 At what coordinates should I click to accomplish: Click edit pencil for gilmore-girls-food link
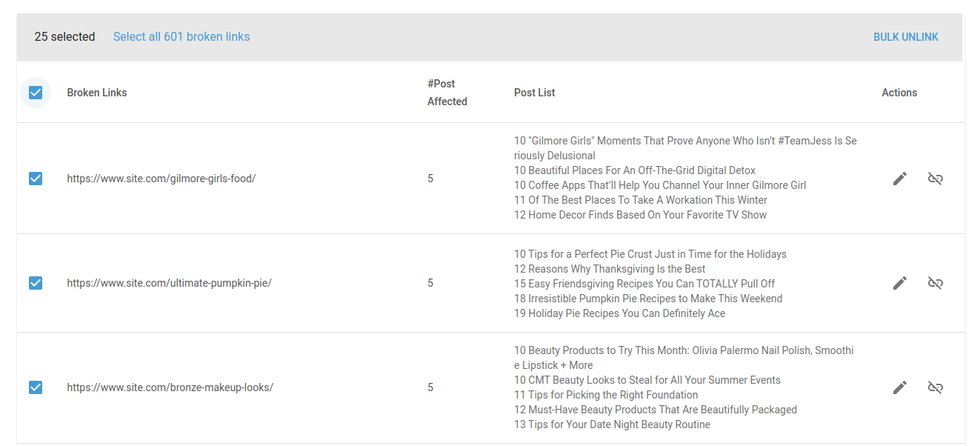[x=900, y=179]
